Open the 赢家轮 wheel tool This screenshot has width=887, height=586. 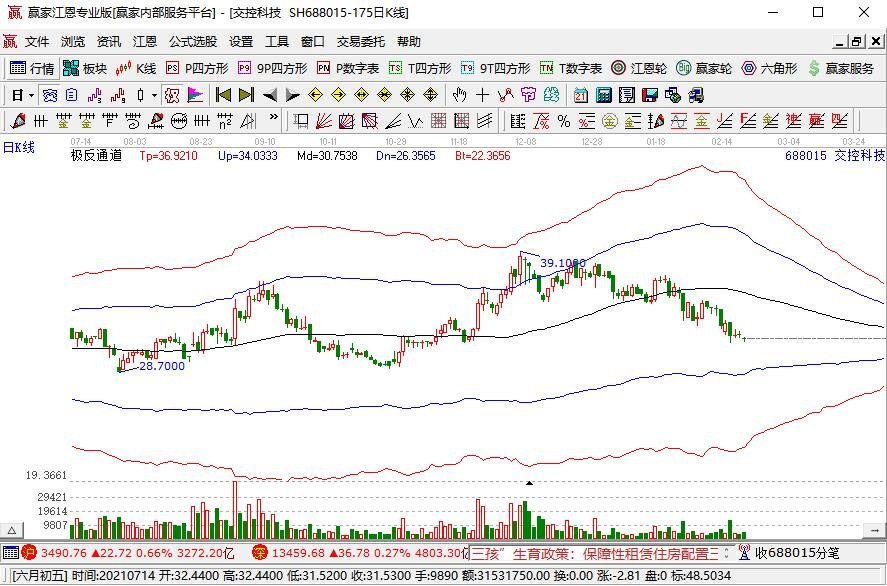(704, 68)
